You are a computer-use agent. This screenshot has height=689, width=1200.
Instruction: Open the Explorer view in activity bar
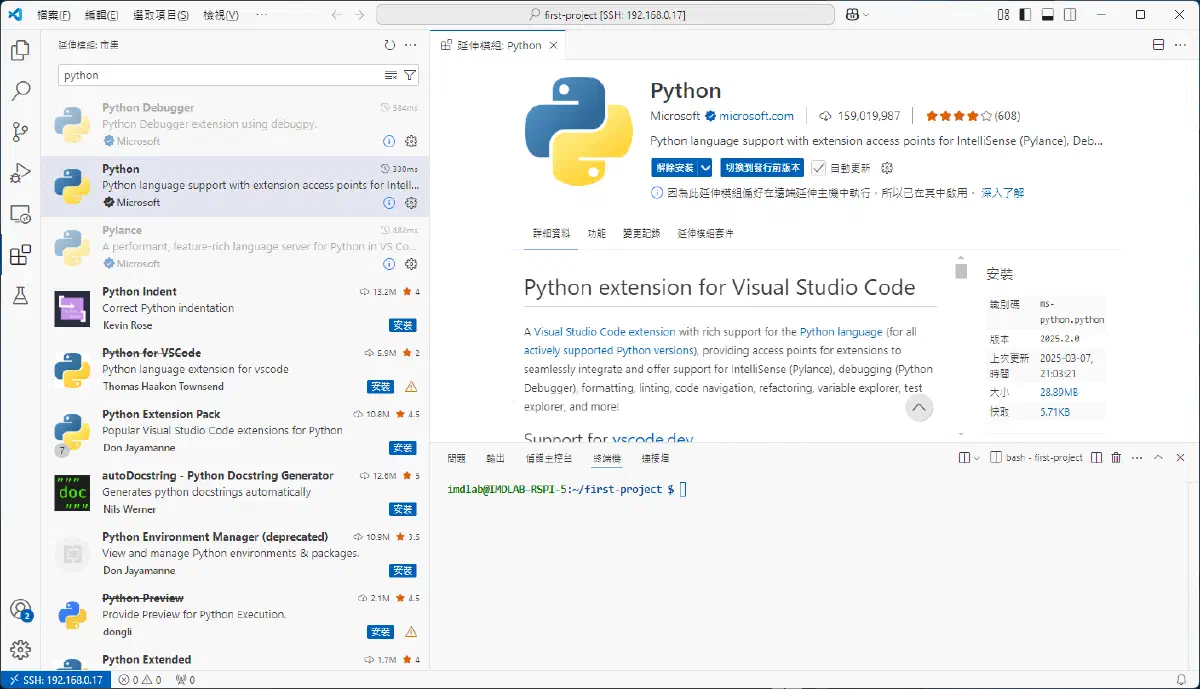coord(20,50)
